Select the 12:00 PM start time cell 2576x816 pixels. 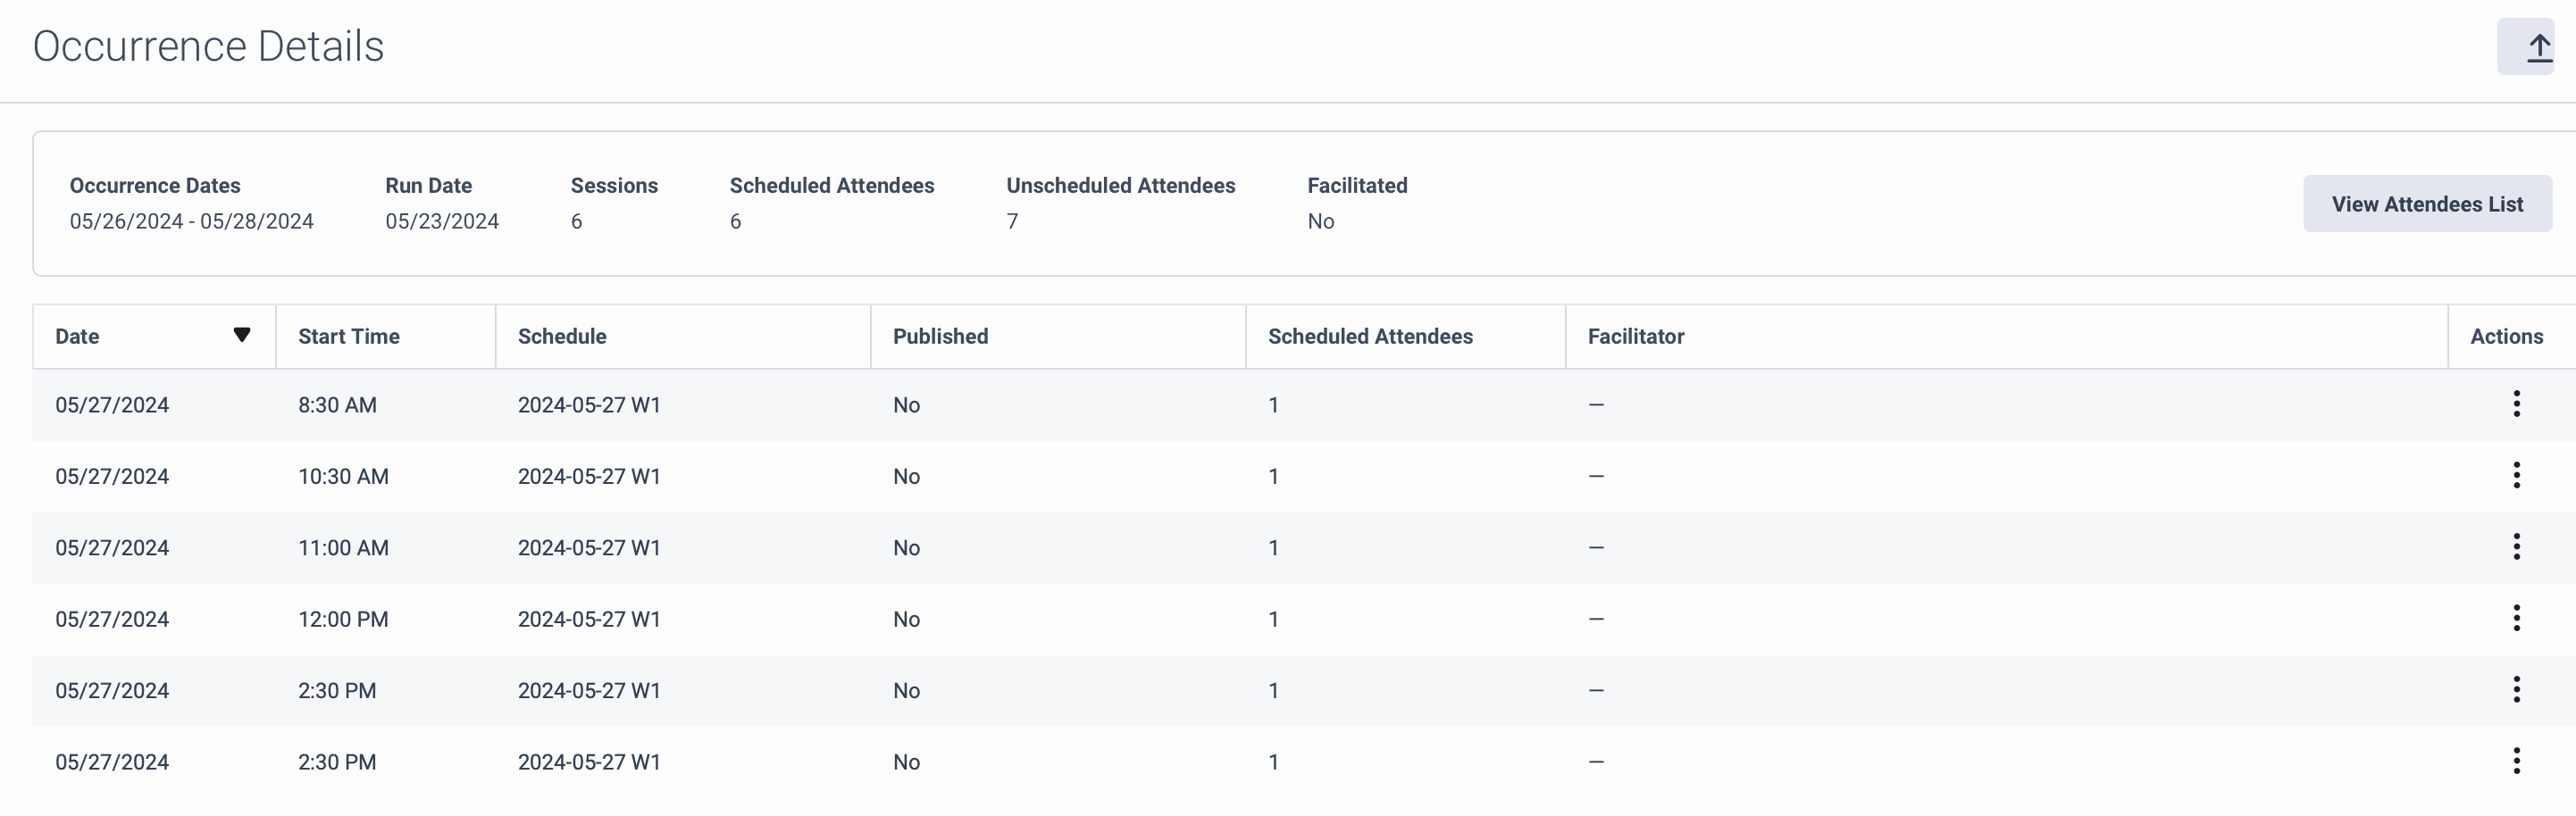343,619
